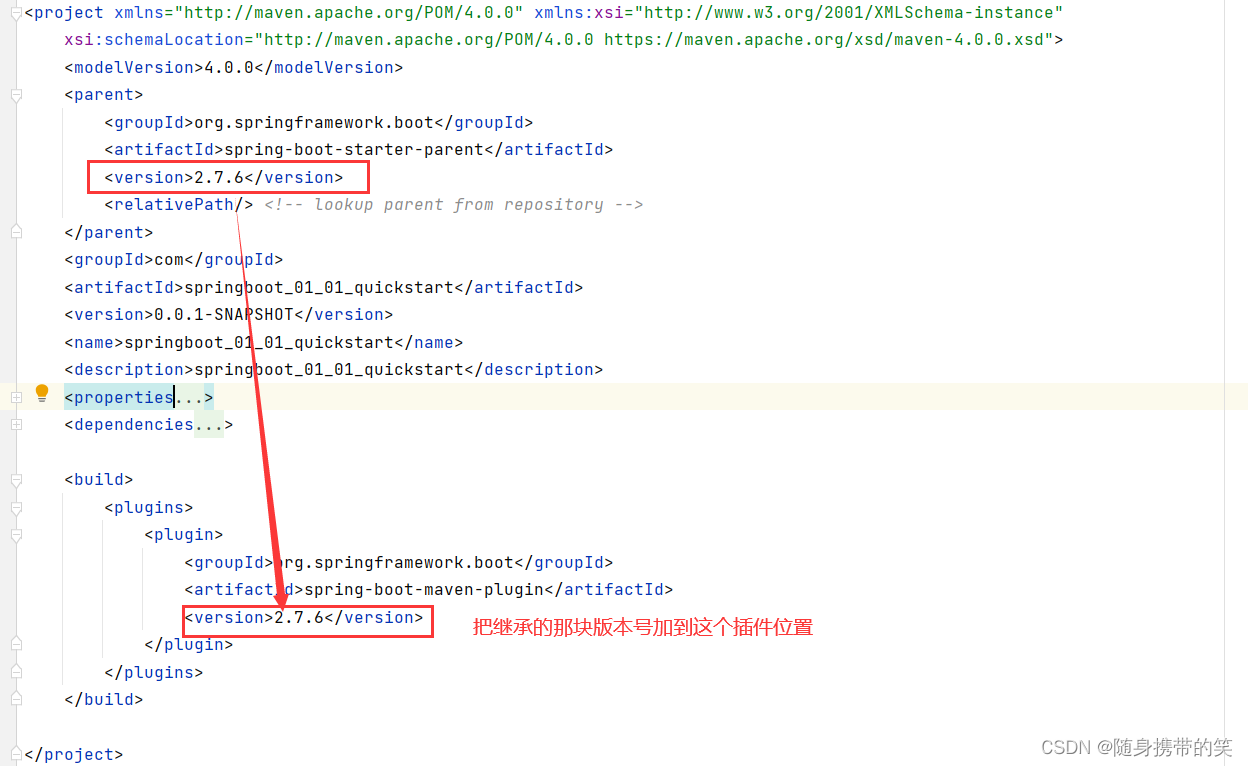Click the opening parent tag text
1248x766 pixels.
[104, 95]
